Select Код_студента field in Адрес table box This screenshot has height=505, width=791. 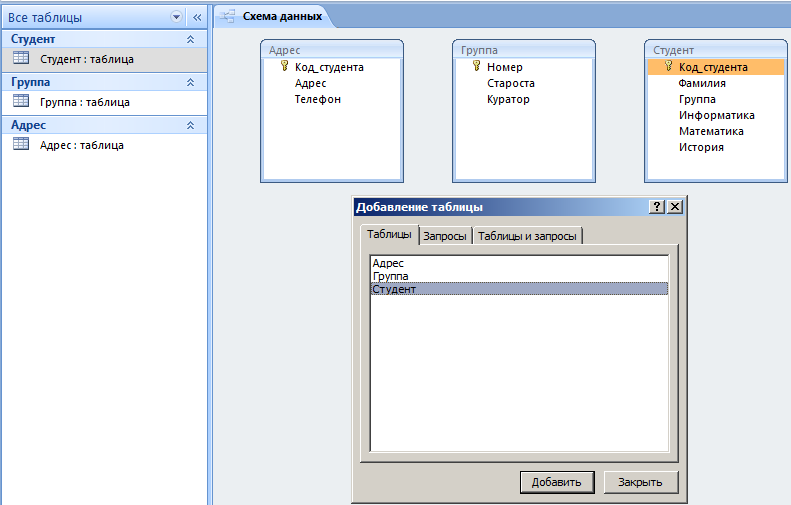[x=329, y=67]
